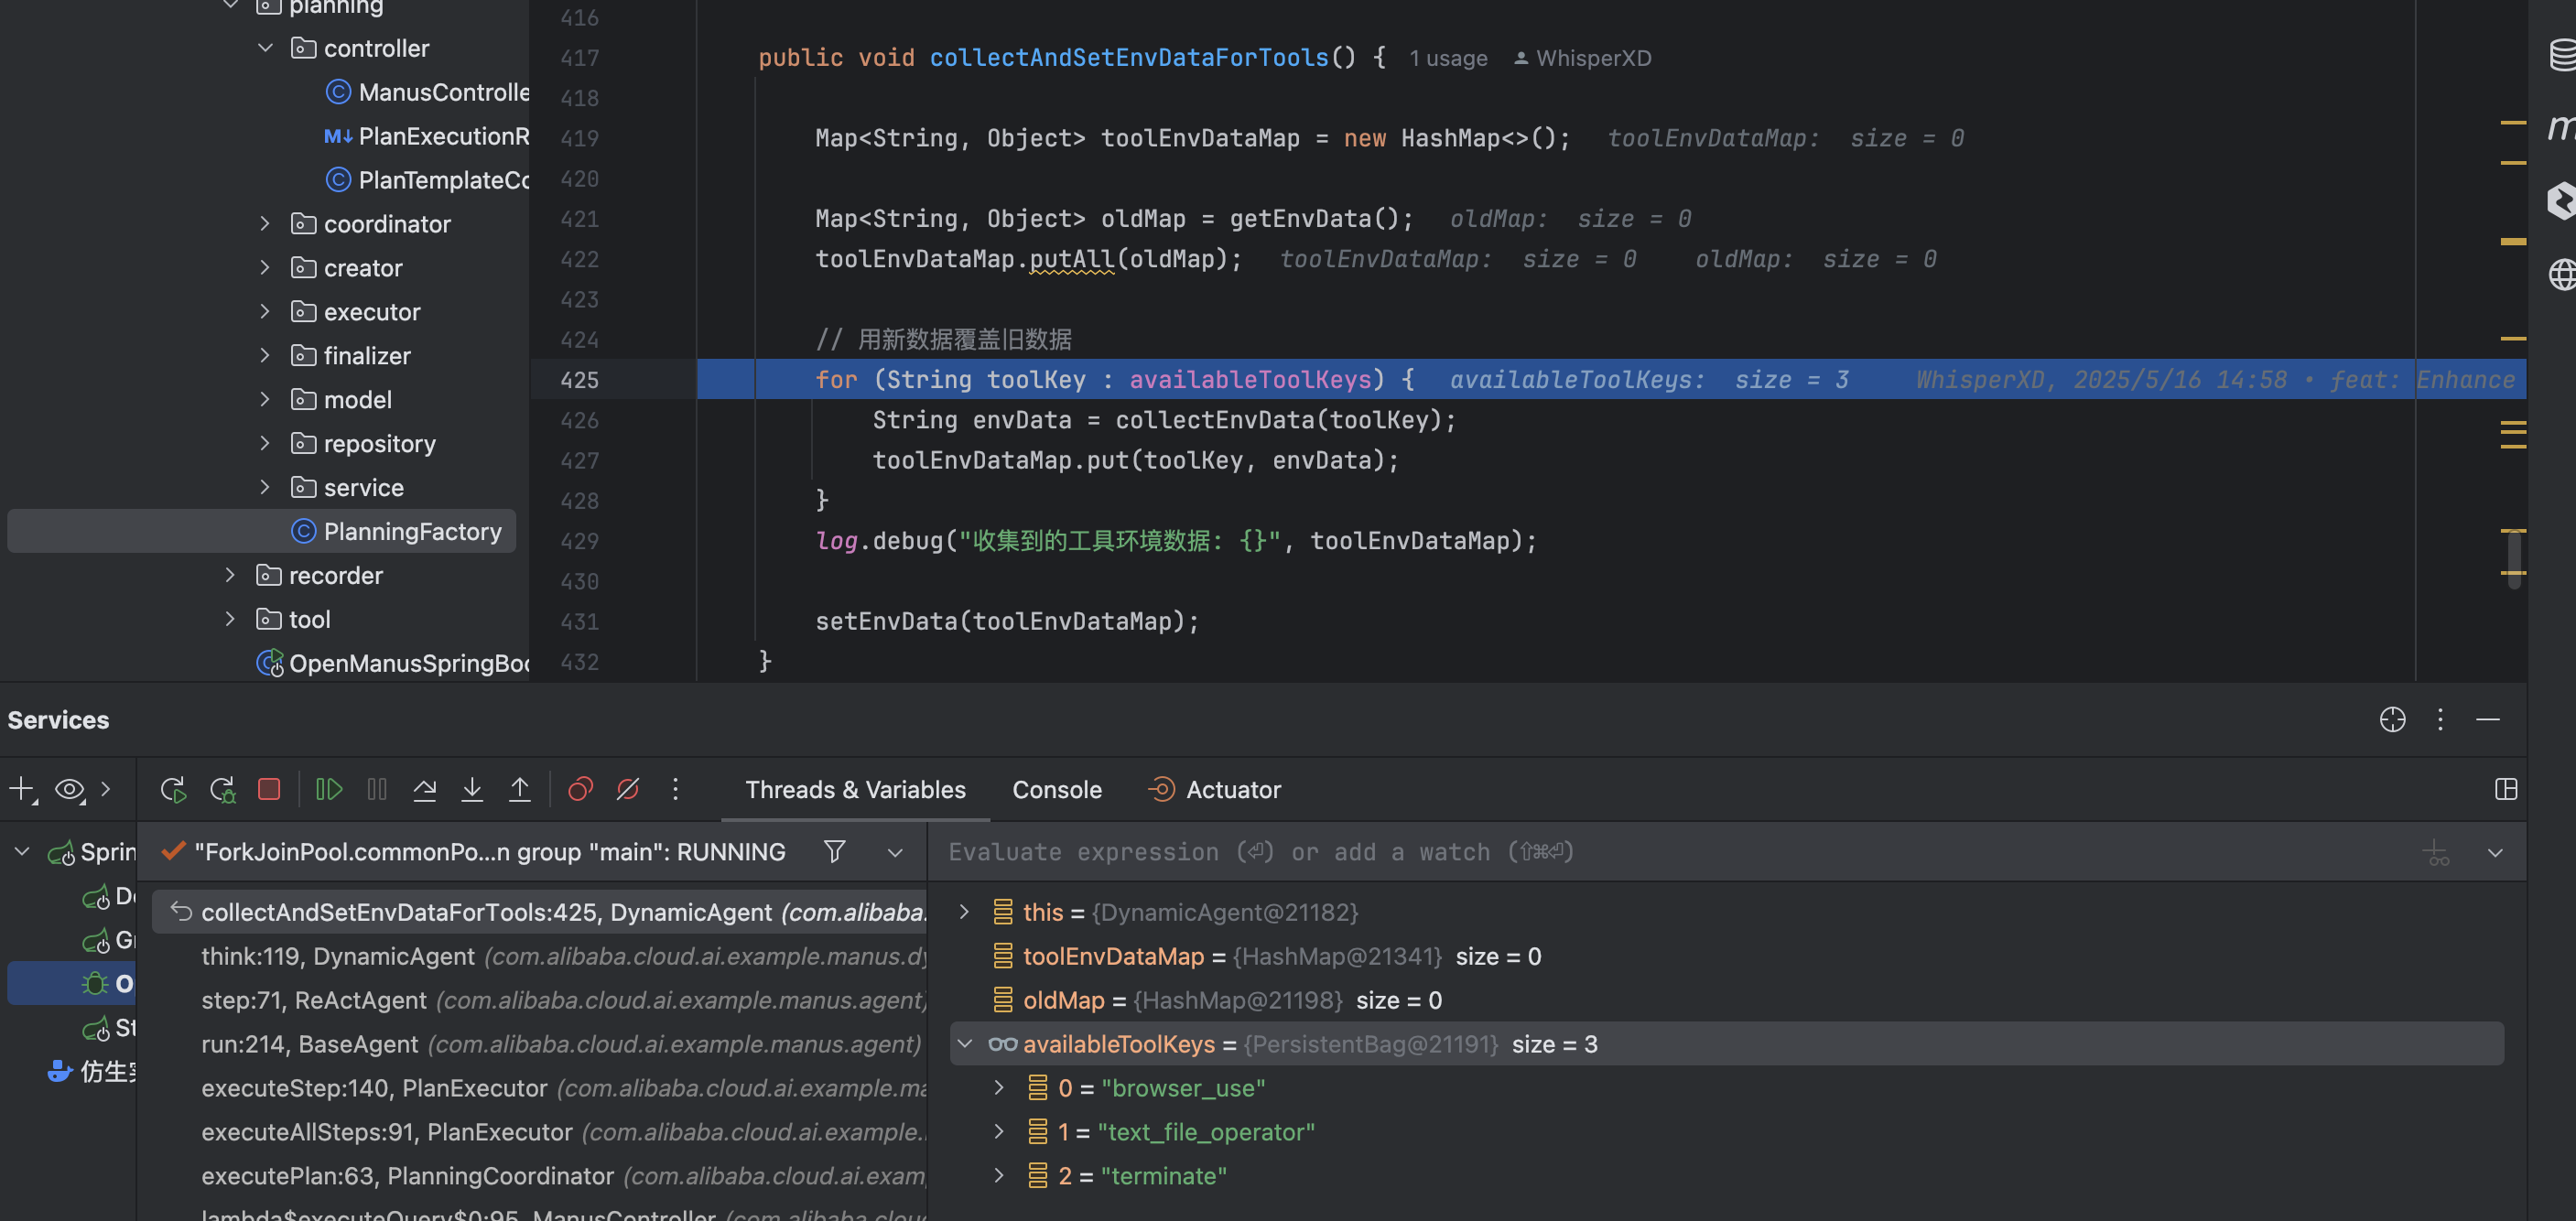Toggle the debugger layout settings icon
Viewport: 2576px width, 1221px height.
tap(2505, 789)
